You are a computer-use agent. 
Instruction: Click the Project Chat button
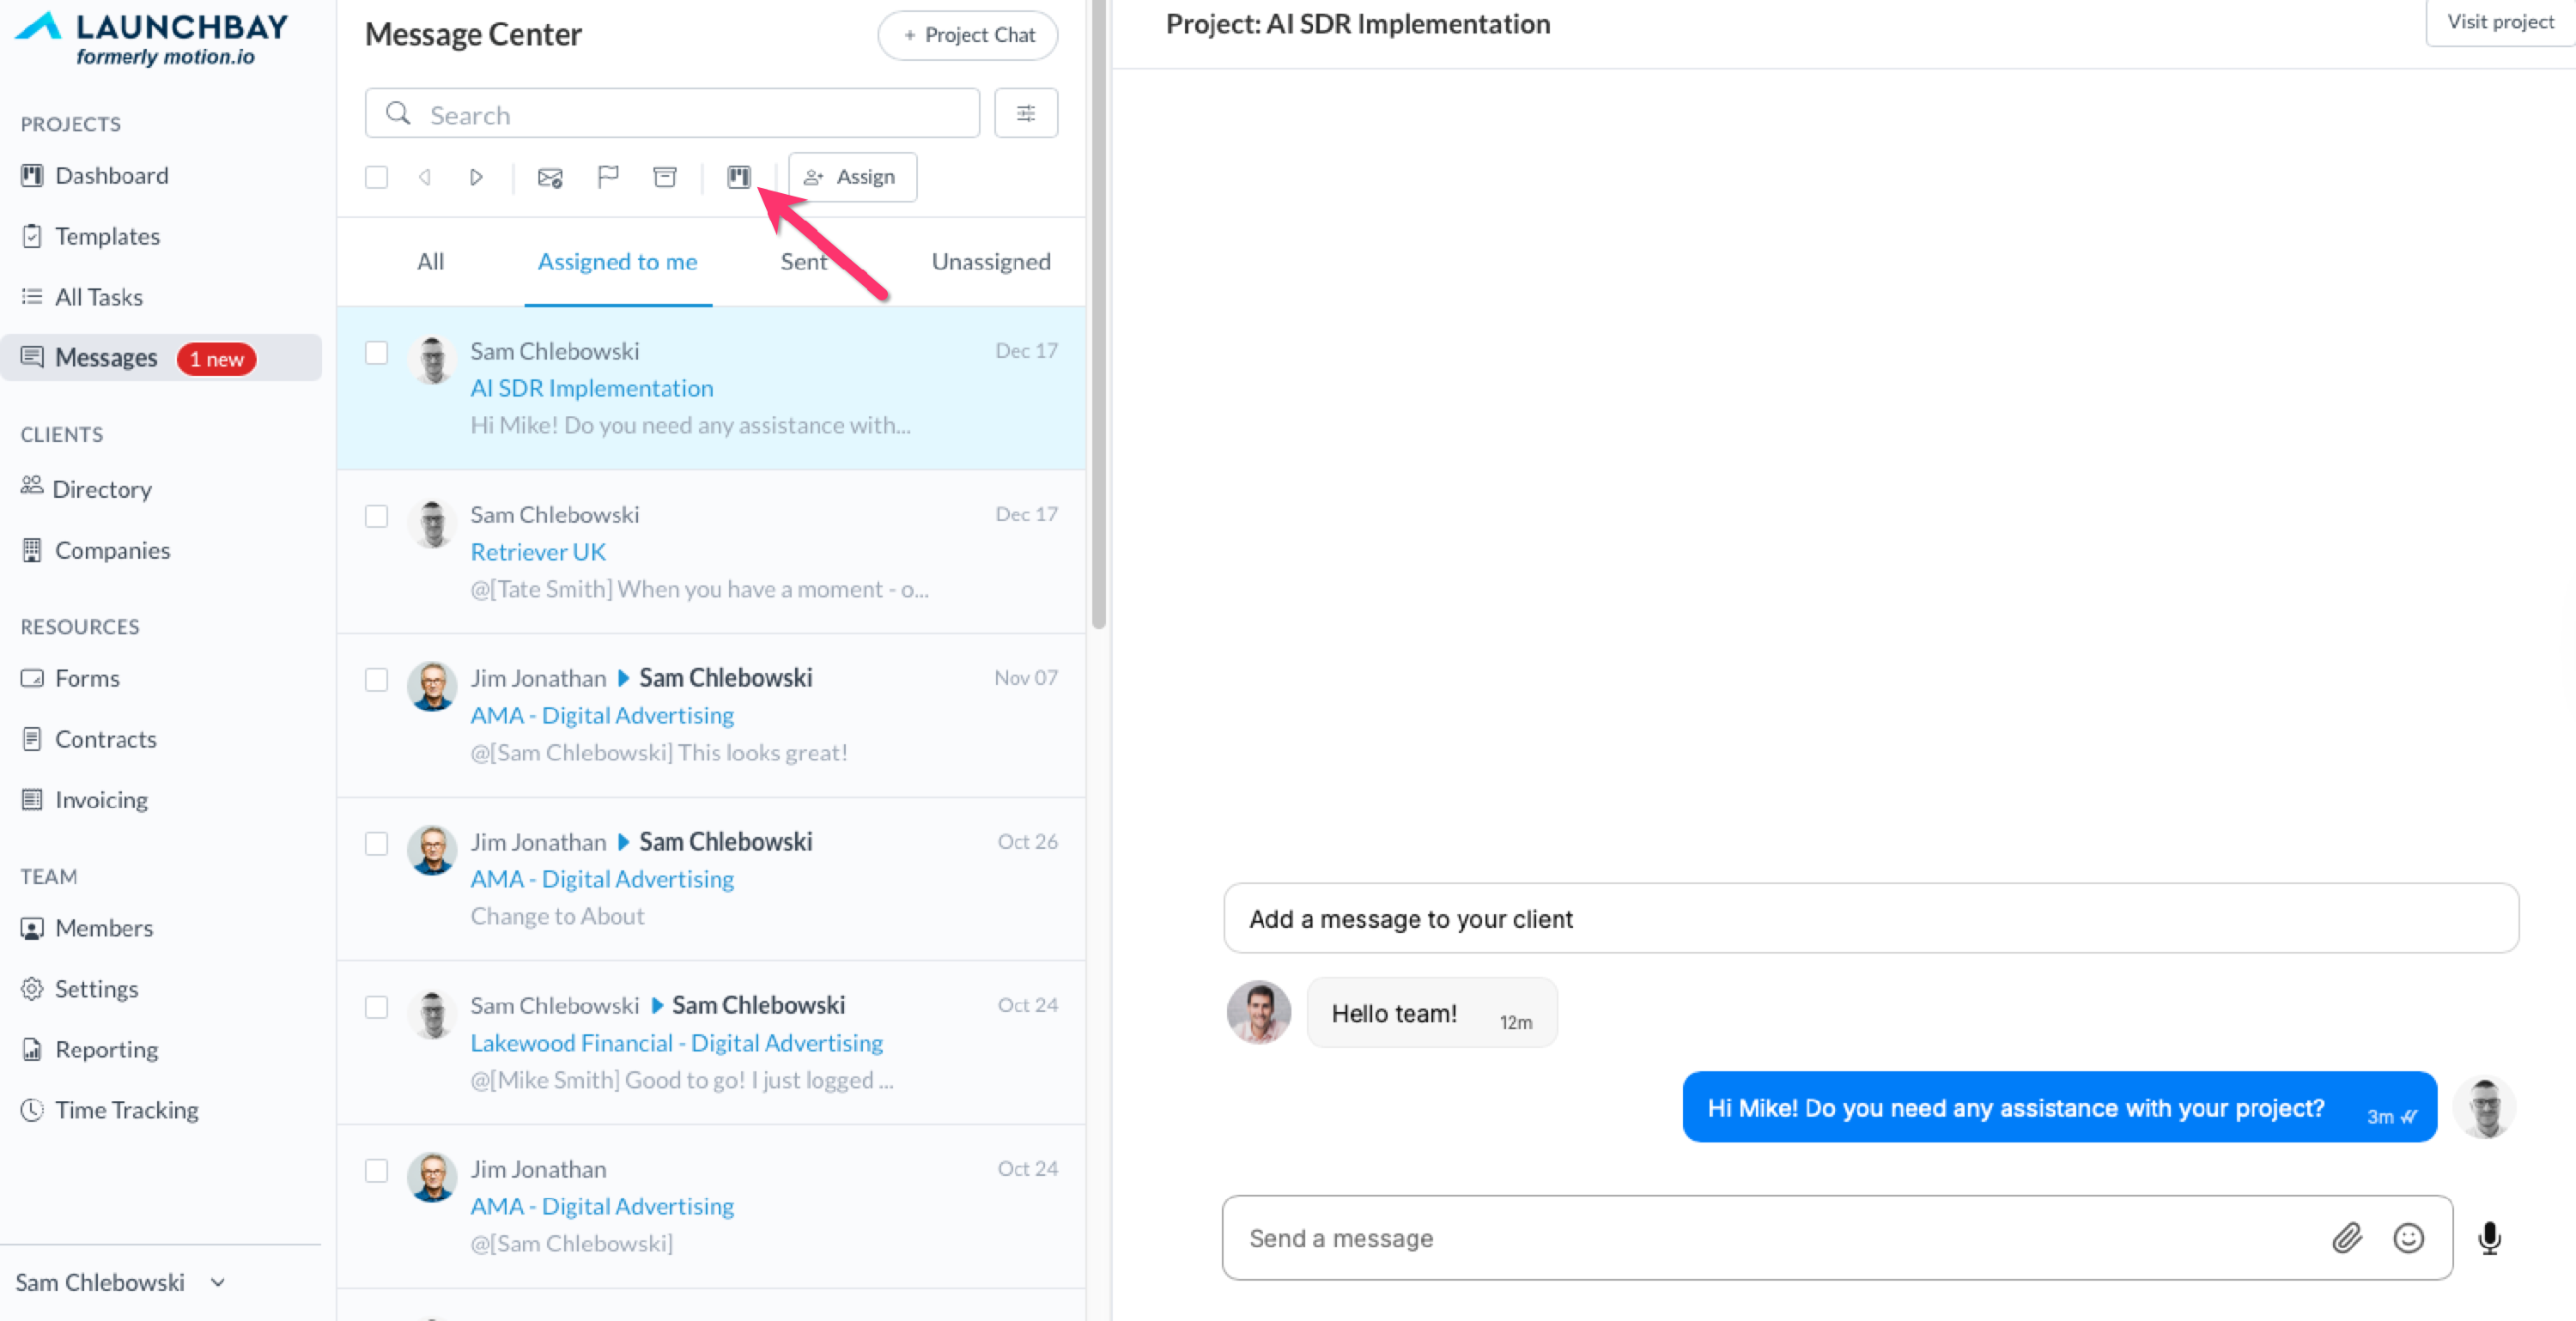967,35
